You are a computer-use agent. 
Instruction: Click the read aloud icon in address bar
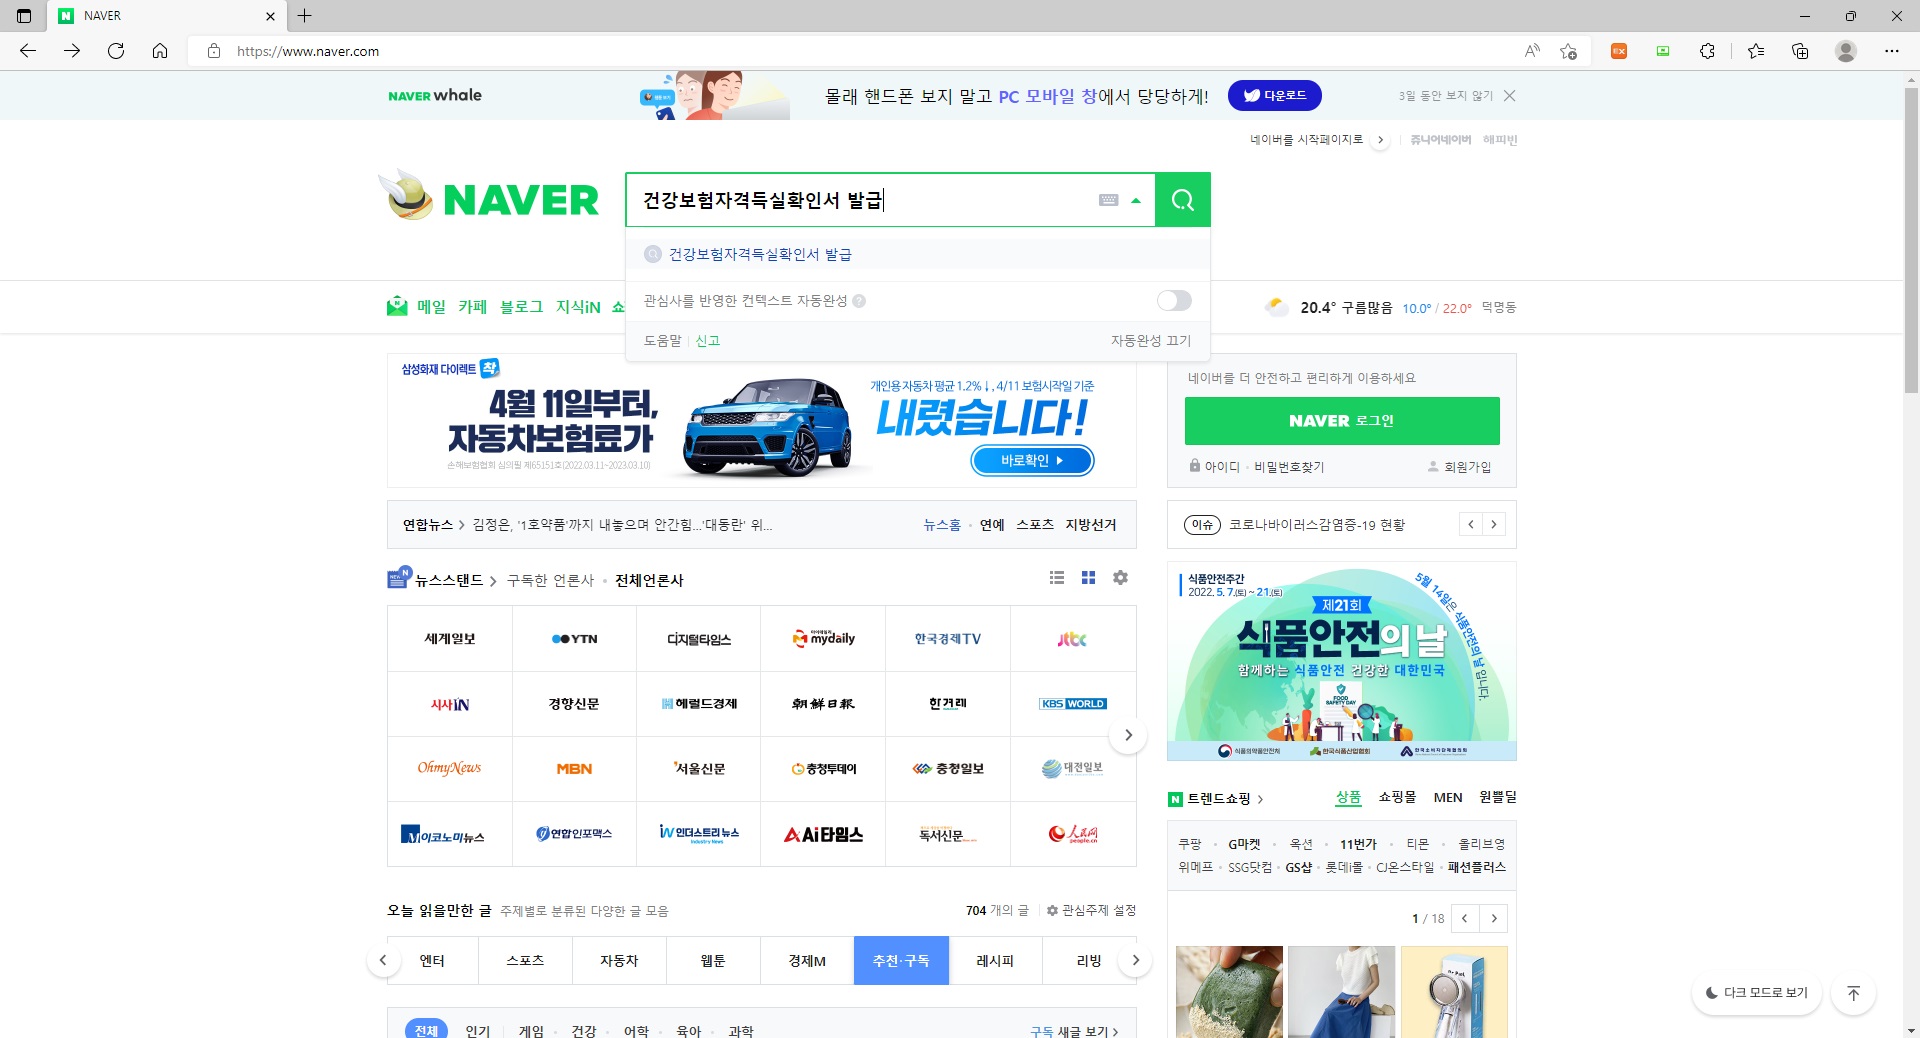(1532, 51)
